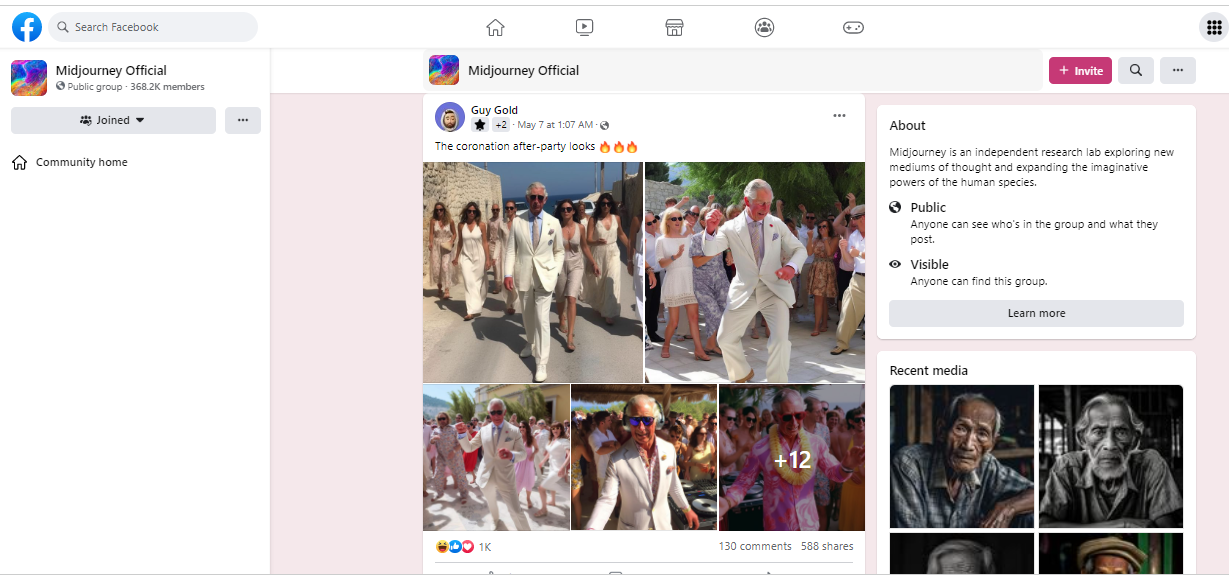Open the Gaming controller icon
Image resolution: width=1229 pixels, height=579 pixels.
pyautogui.click(x=853, y=27)
